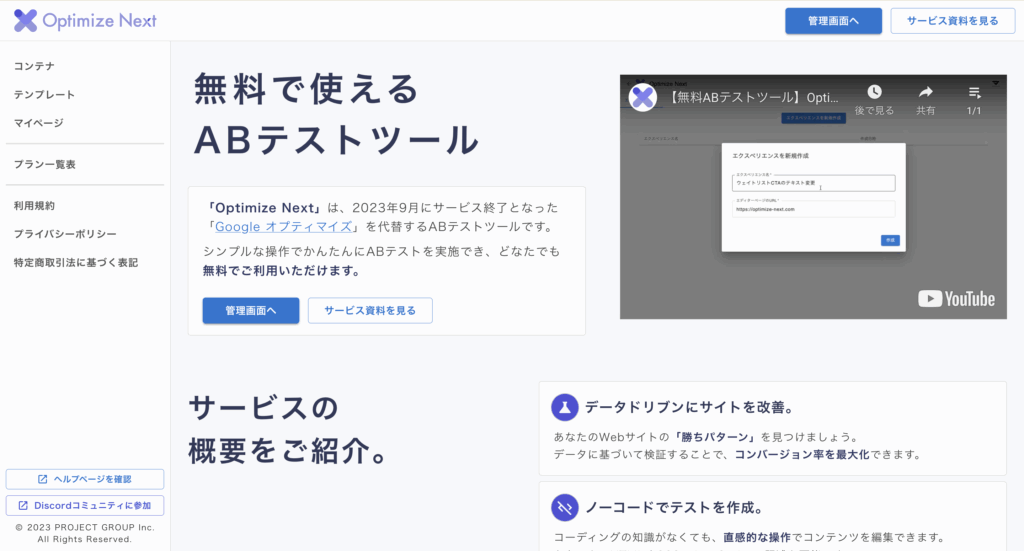
Task: Open 特定商取引法に基づく表記 link
Action: coord(75,262)
